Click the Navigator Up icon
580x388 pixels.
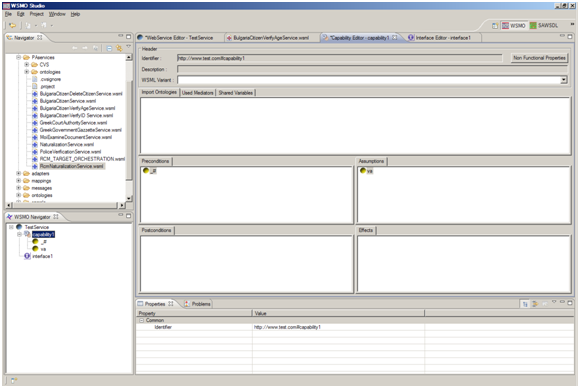pos(95,48)
